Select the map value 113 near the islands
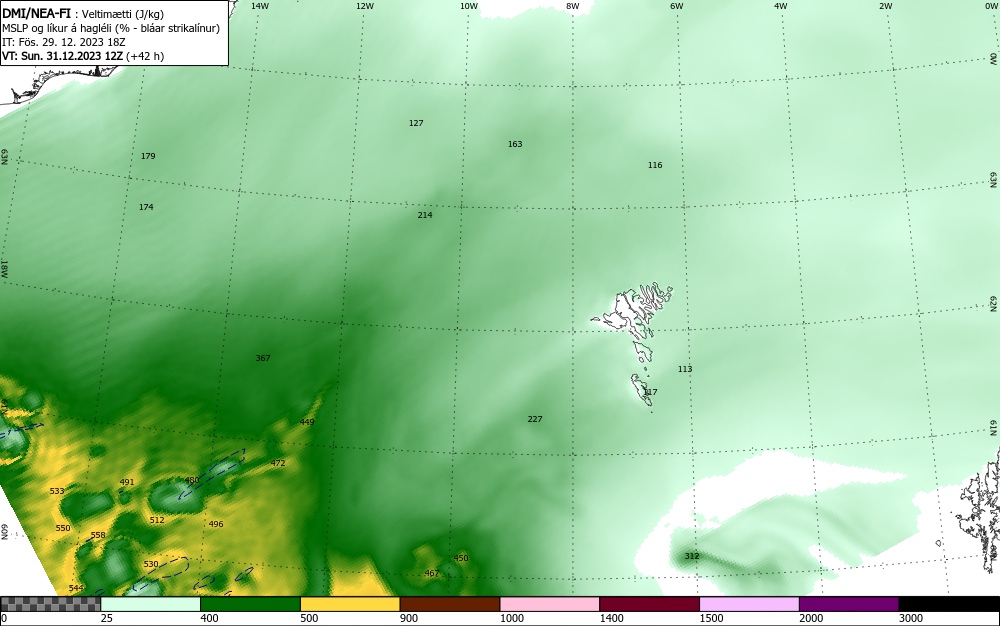This screenshot has width=1000, height=626. (685, 369)
